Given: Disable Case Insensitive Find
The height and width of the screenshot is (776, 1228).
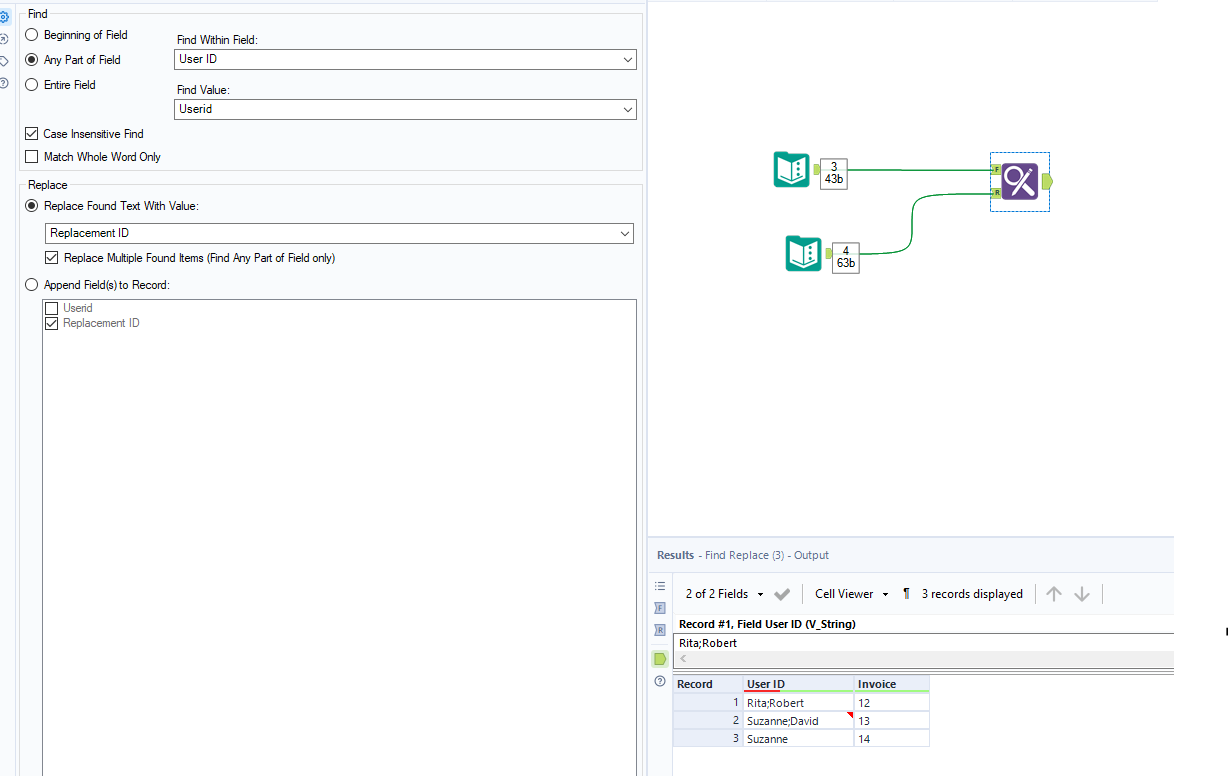Looking at the screenshot, I should click(x=32, y=133).
